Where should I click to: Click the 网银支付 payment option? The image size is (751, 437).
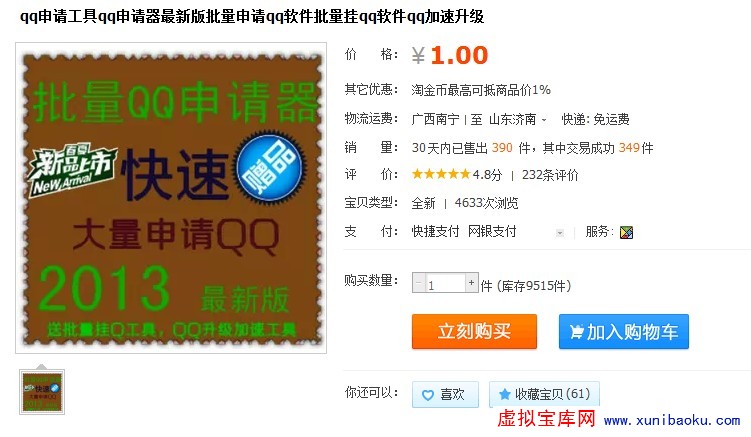492,231
